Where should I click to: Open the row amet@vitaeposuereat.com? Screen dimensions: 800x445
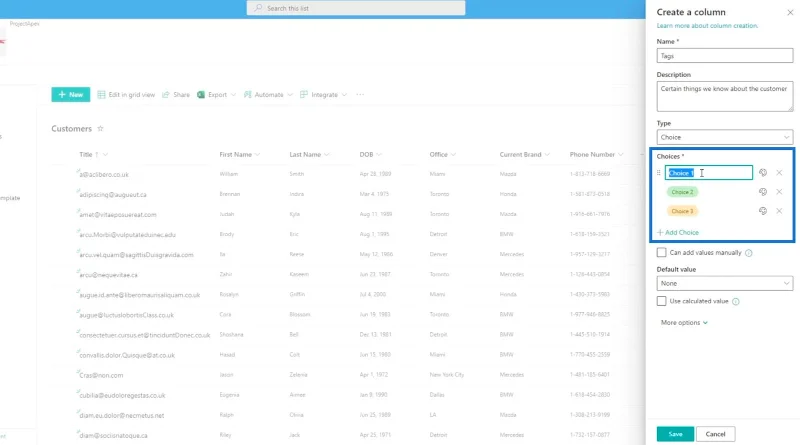[118, 215]
